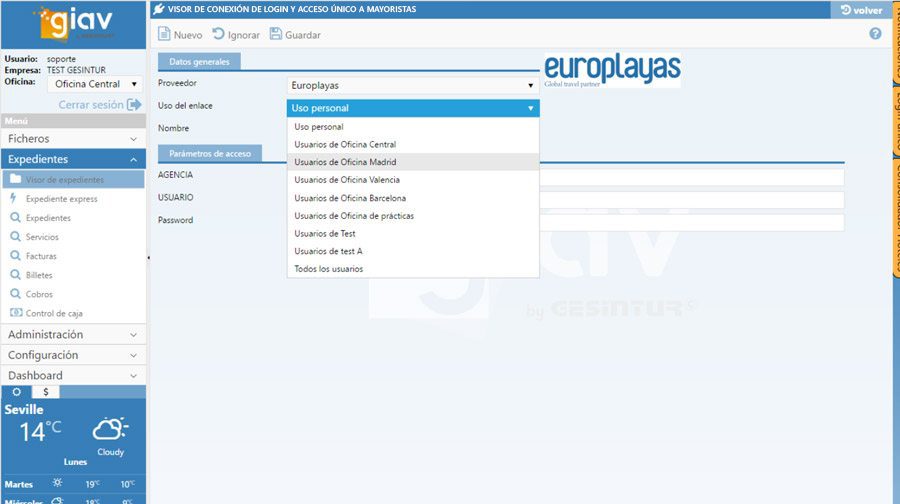Screen dimensions: 900x504
Task: Expand the Ficheros menu section
Action: coord(73,138)
